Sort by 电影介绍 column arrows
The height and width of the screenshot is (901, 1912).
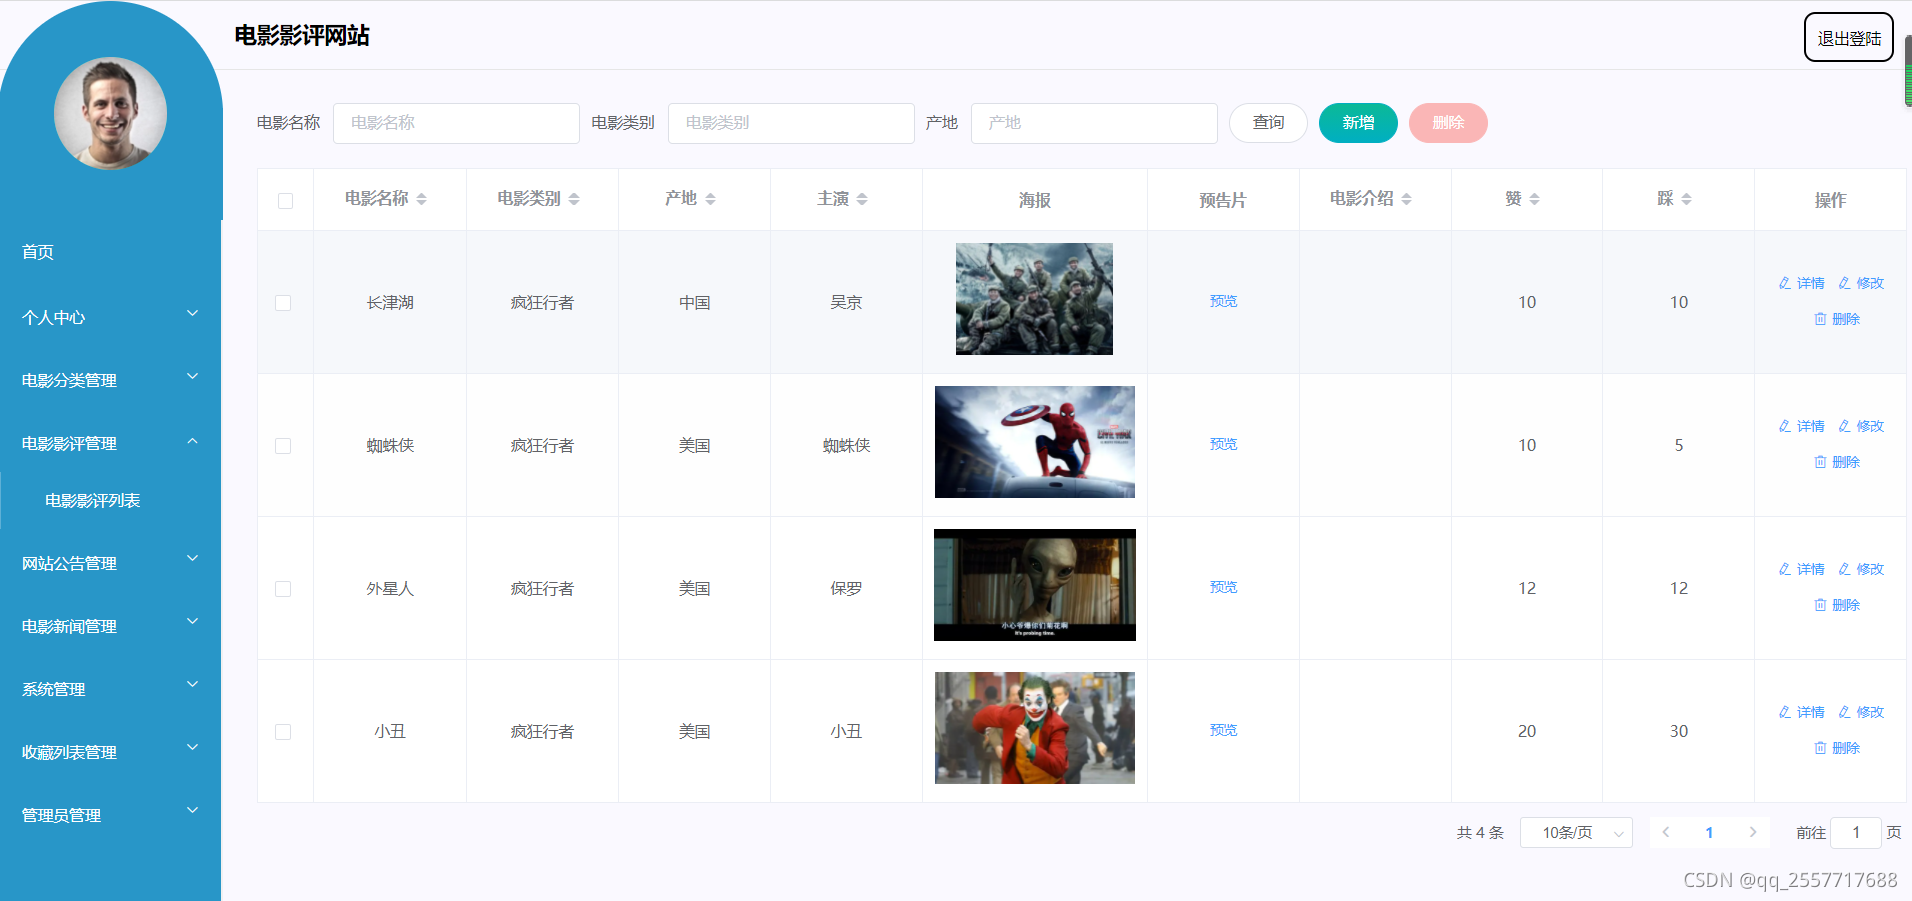pos(1406,199)
